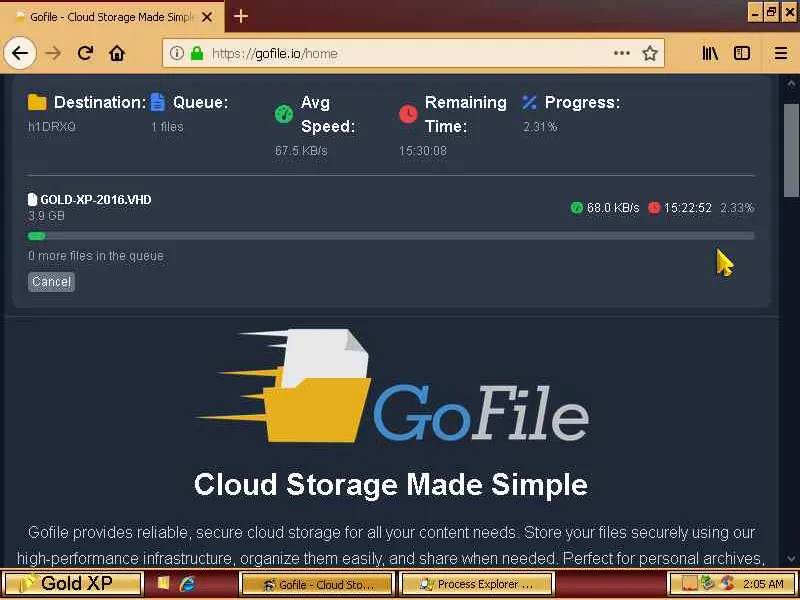Screen dimensions: 800x600
Task: Go back using the browser back arrow
Action: pyautogui.click(x=20, y=53)
